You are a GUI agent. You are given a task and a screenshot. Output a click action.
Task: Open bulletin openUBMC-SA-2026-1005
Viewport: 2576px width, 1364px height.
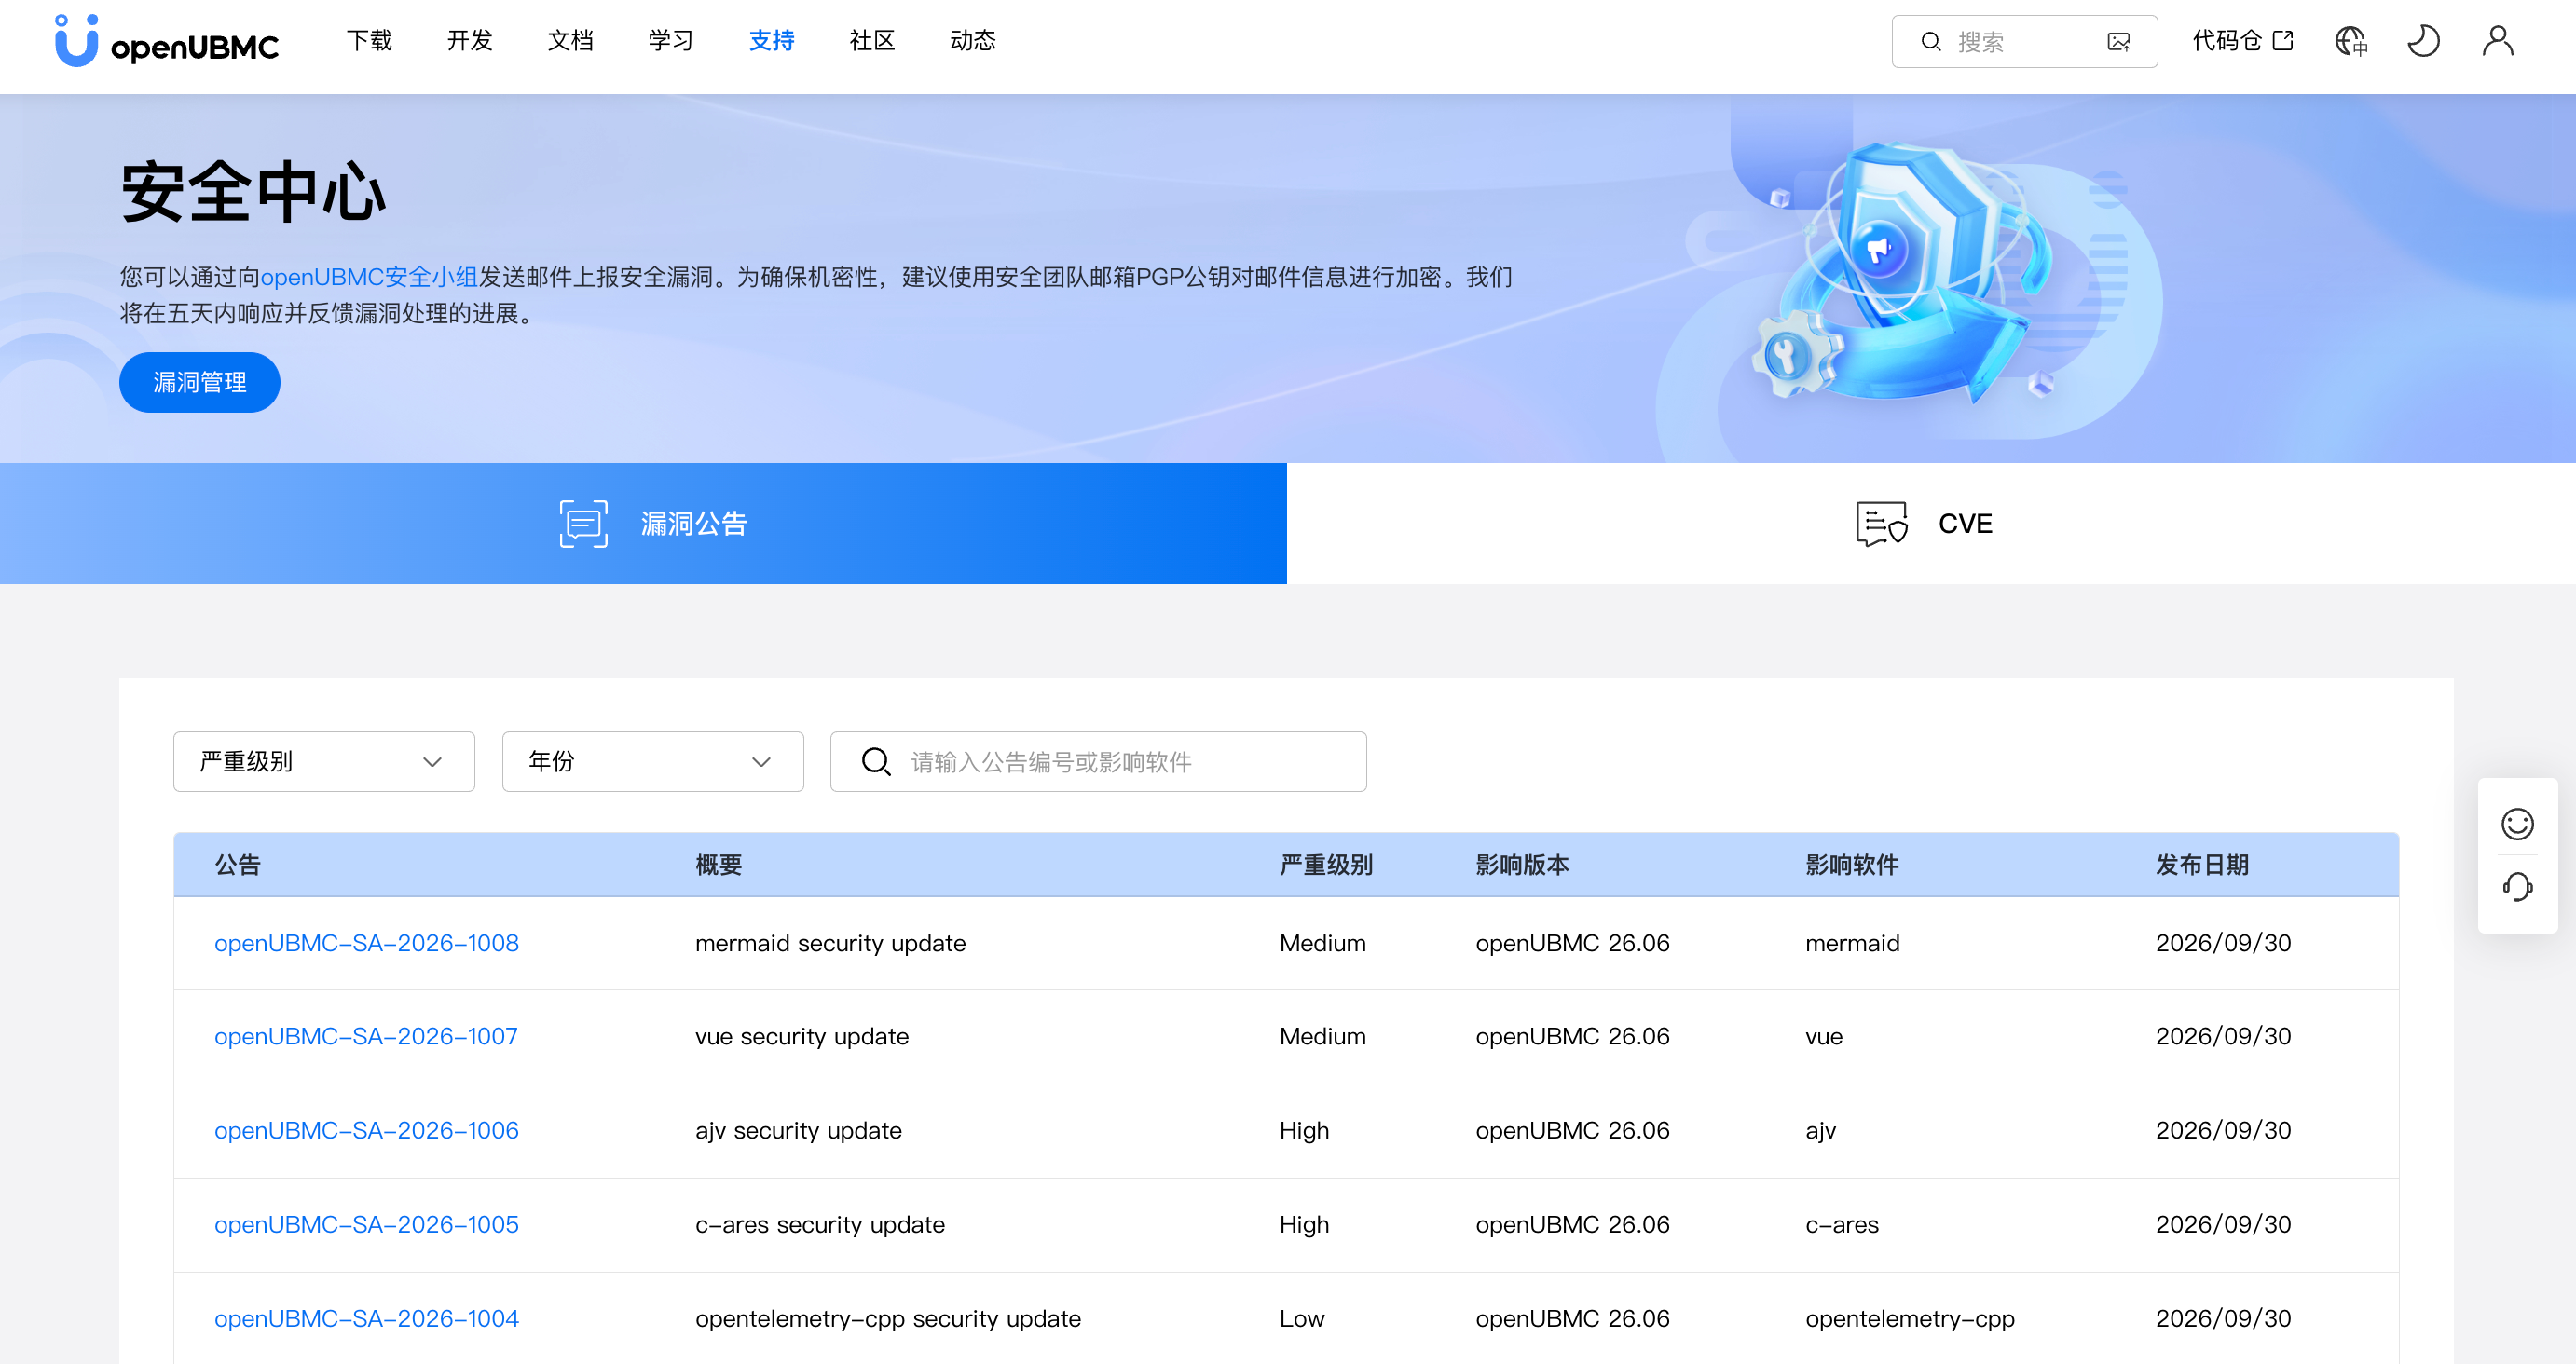point(366,1224)
